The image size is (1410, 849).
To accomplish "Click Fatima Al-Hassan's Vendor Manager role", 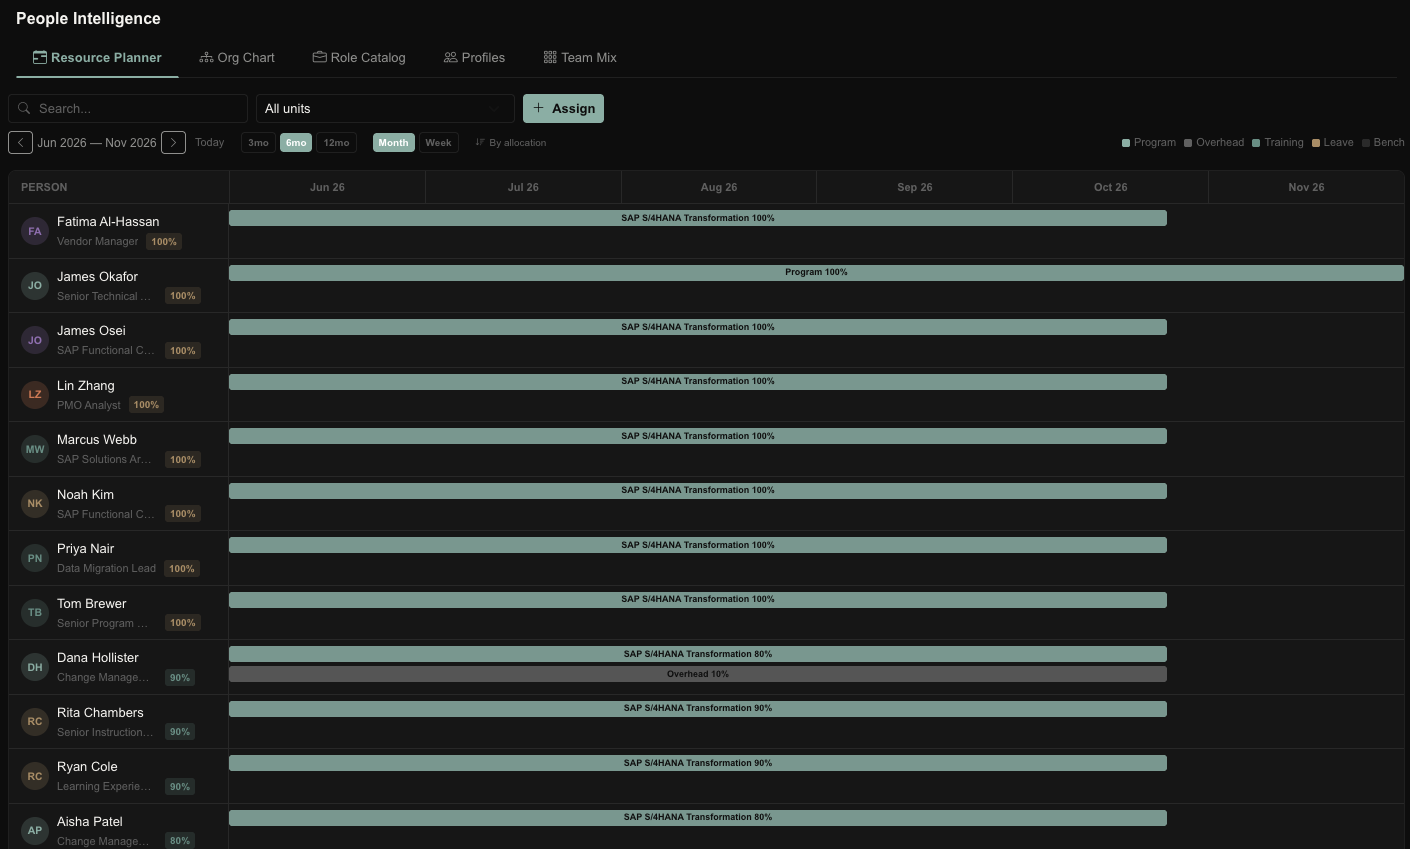I will (x=97, y=242).
